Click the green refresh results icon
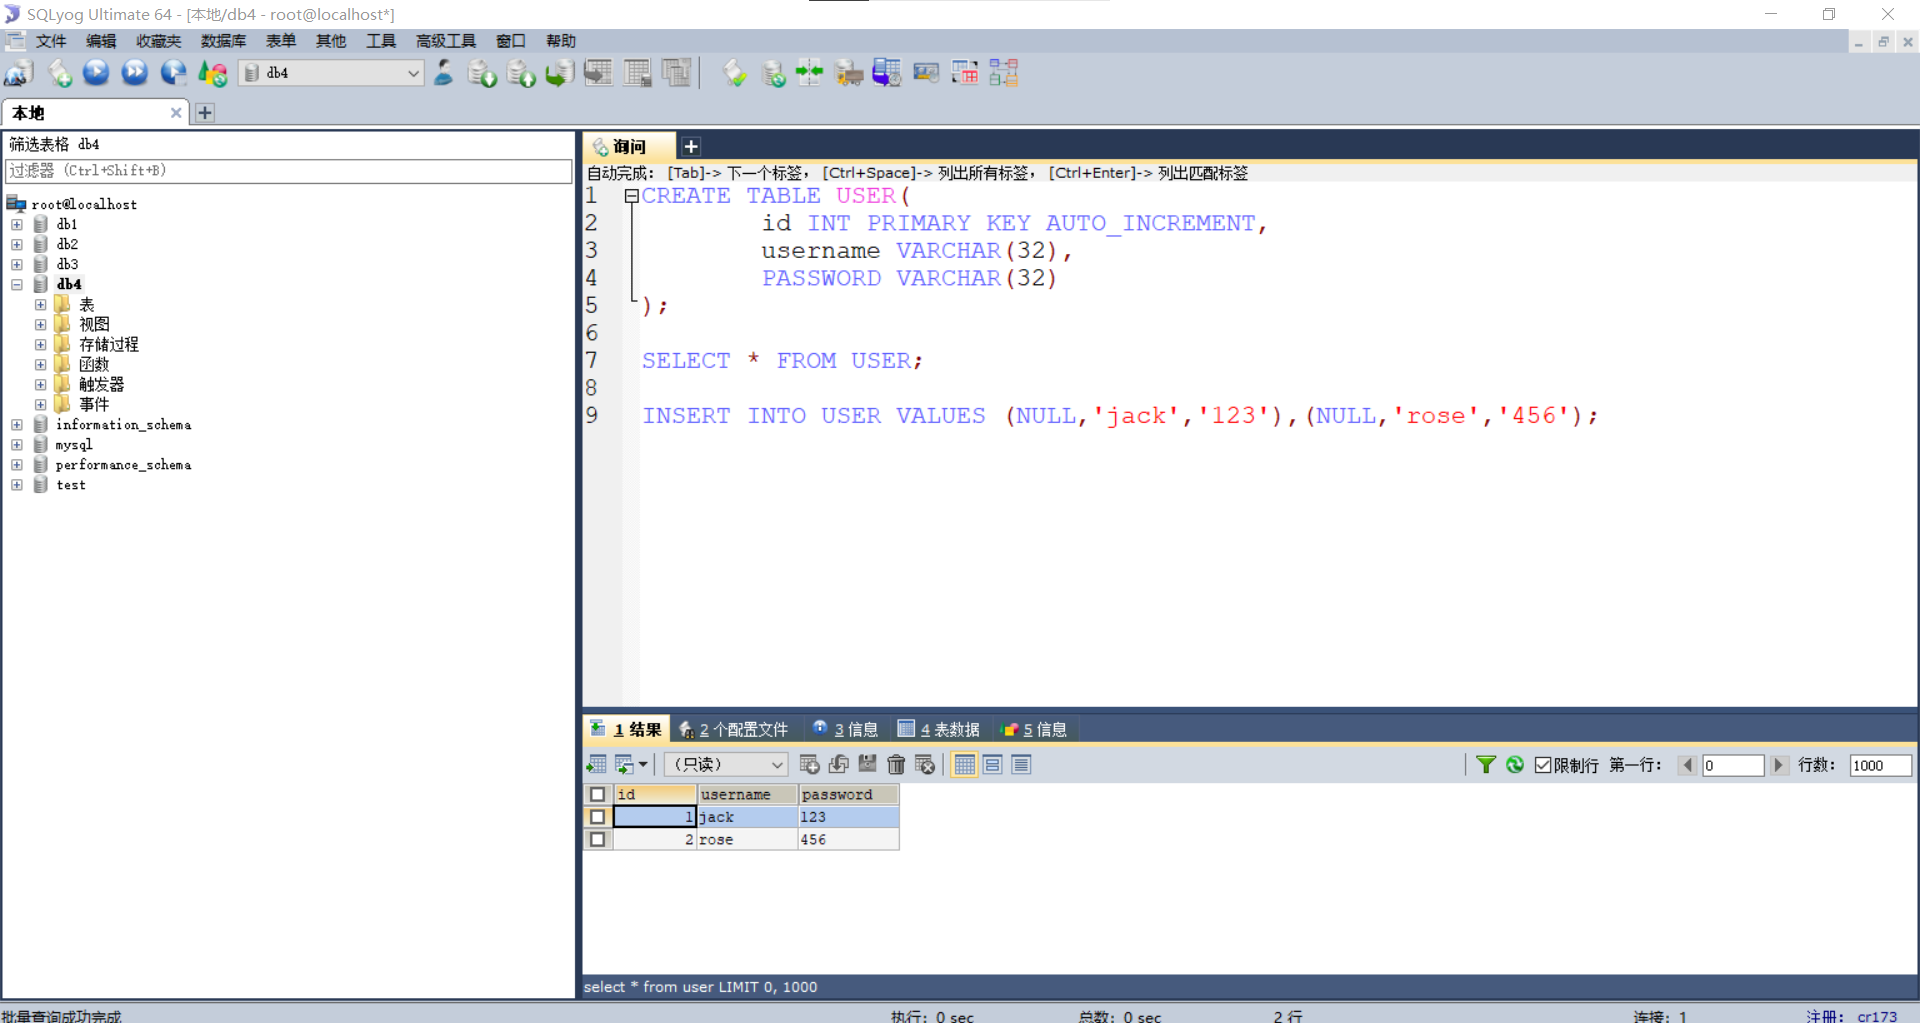The image size is (1920, 1023). tap(1515, 765)
